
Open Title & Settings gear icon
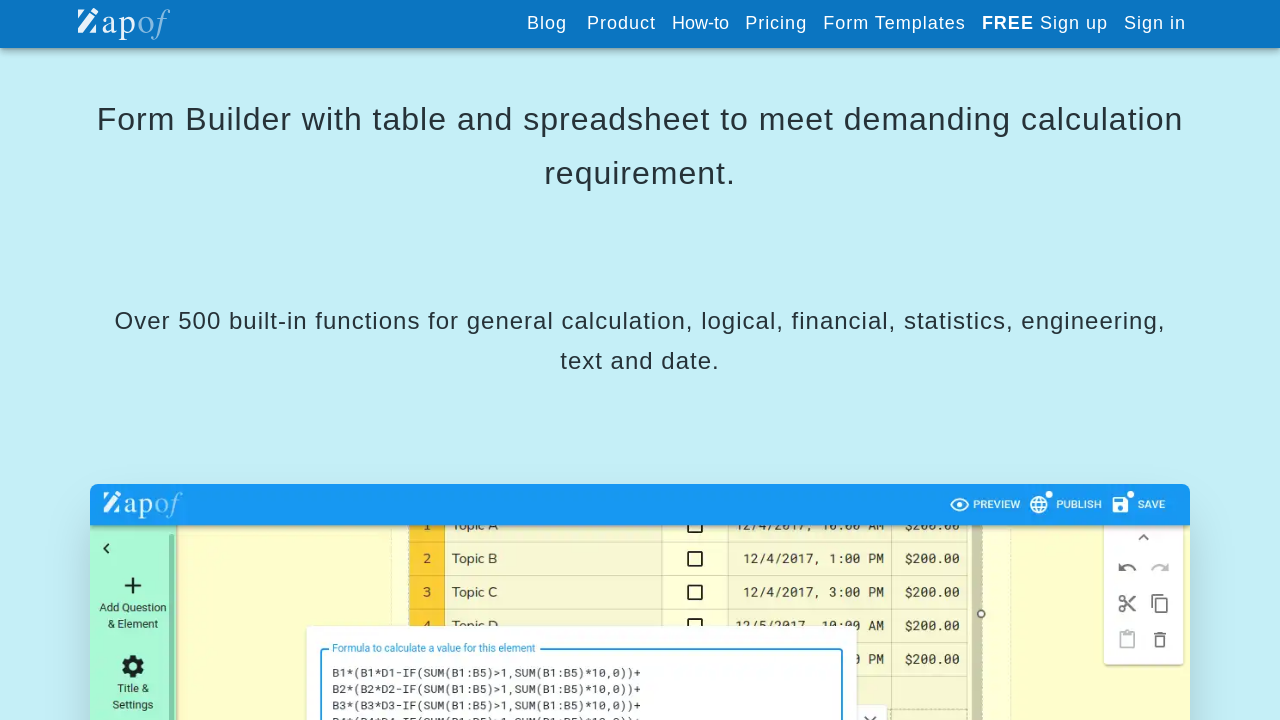point(133,667)
